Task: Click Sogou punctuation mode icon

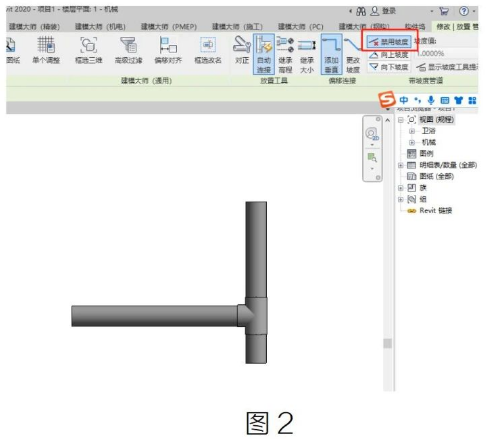Action: 417,100
